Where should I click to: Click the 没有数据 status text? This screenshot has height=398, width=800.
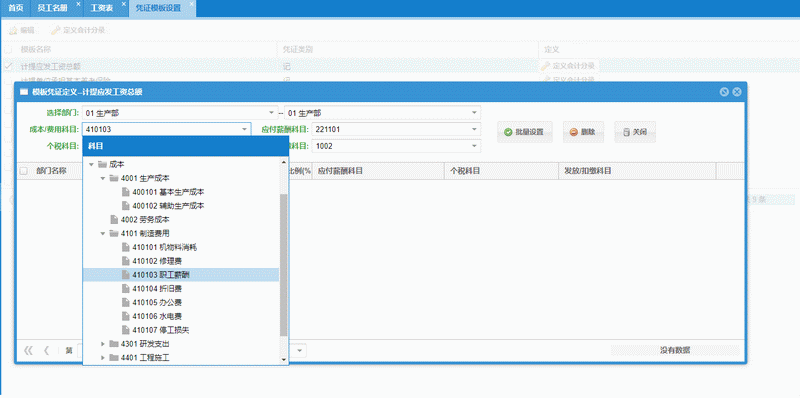(674, 350)
